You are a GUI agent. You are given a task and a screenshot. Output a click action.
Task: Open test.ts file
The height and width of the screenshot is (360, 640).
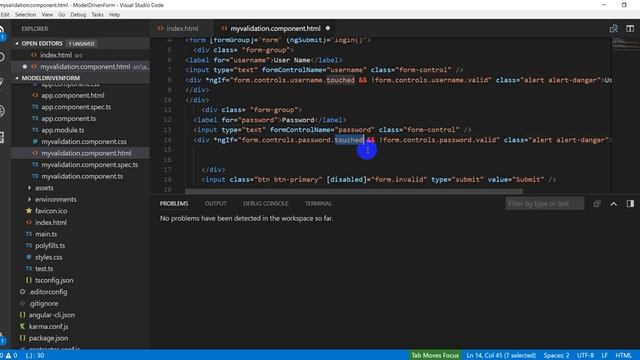[44, 269]
